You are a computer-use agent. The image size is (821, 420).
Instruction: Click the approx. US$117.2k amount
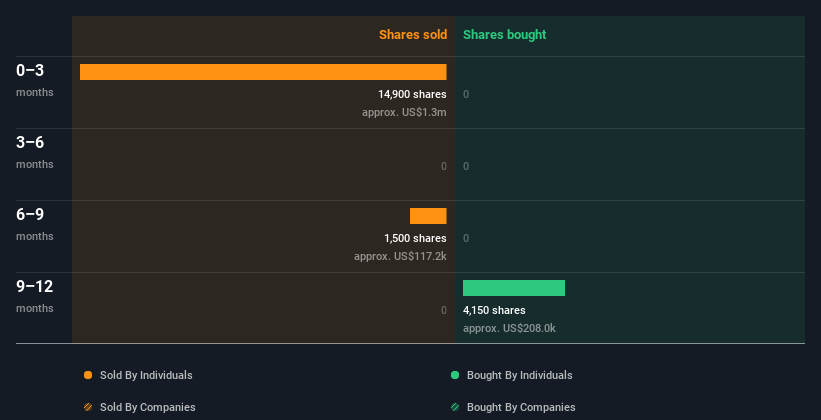pyautogui.click(x=400, y=256)
